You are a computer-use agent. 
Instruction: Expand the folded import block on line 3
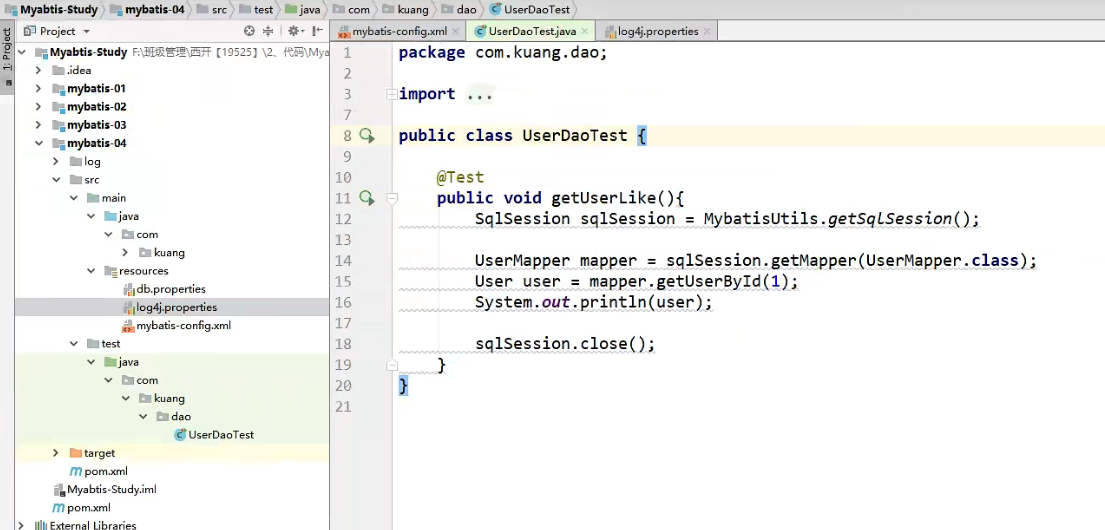[391, 94]
